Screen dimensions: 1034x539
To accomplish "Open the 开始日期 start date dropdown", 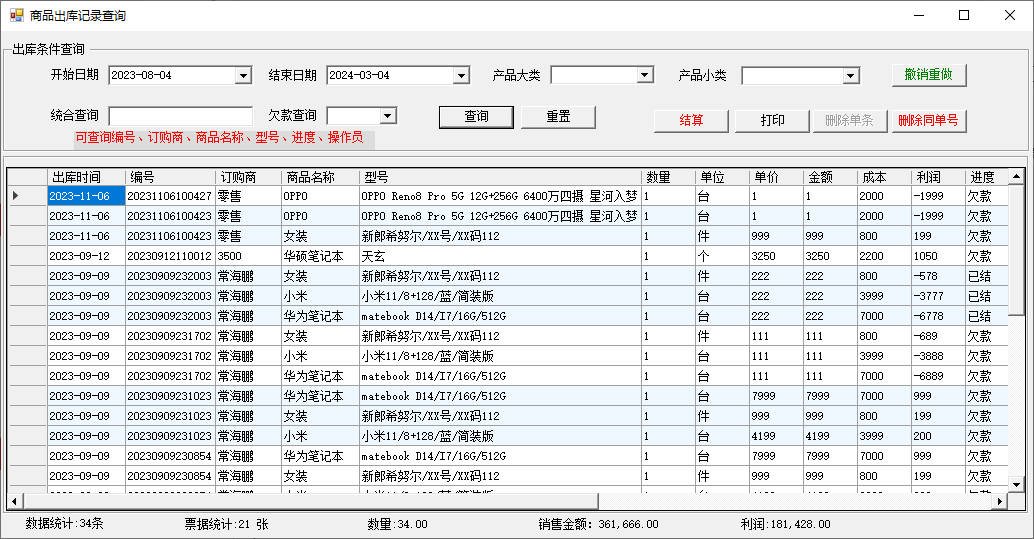I will (243, 76).
